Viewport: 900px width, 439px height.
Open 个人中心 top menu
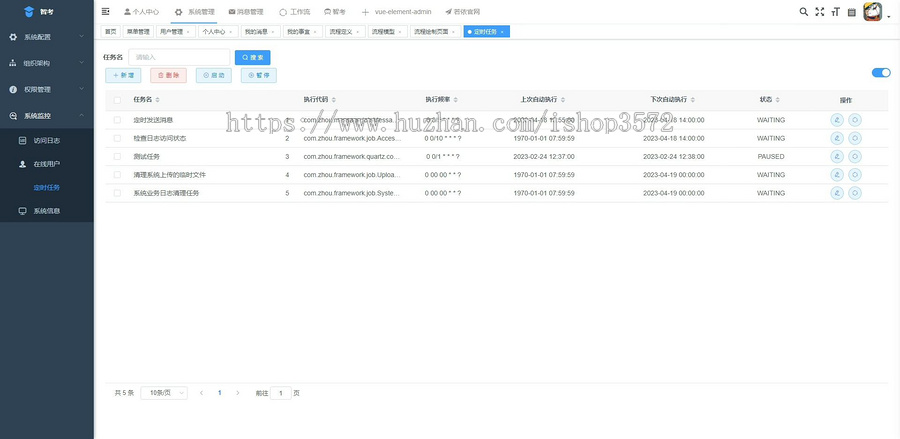pyautogui.click(x=142, y=11)
